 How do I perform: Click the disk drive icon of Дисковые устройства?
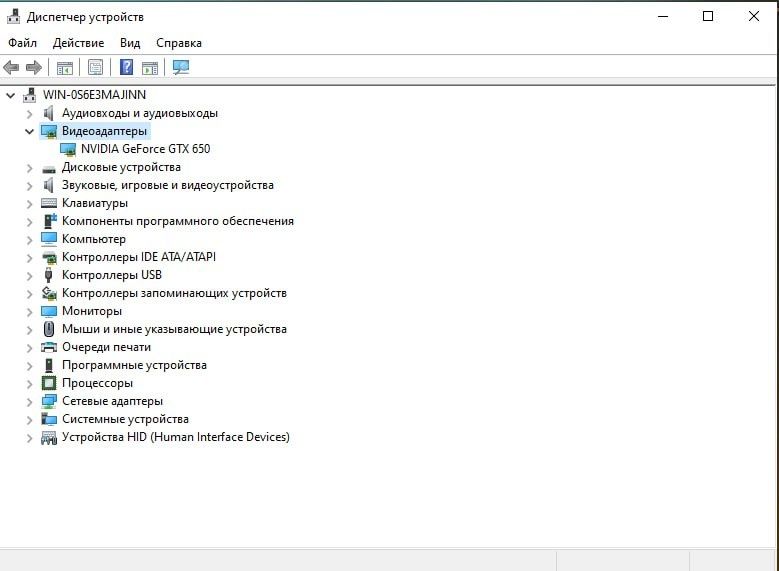point(49,168)
